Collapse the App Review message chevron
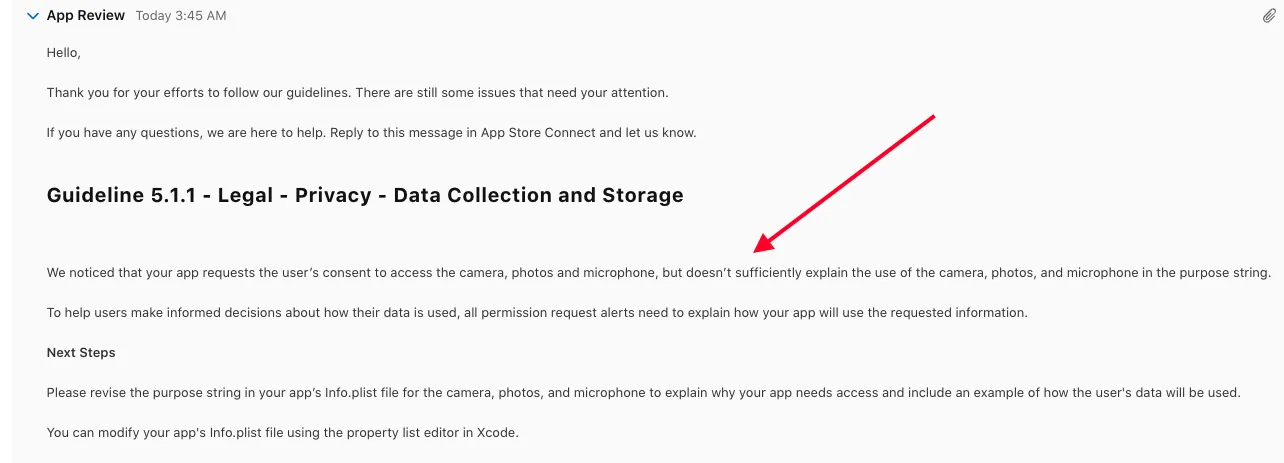This screenshot has width=1284, height=463. pyautogui.click(x=33, y=16)
